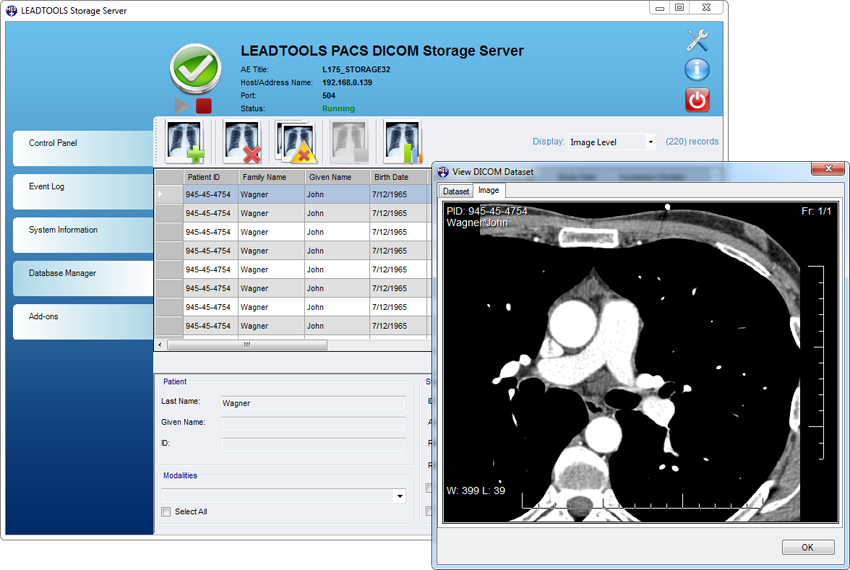Click the blue information icon
The width and height of the screenshot is (850, 570).
click(697, 70)
